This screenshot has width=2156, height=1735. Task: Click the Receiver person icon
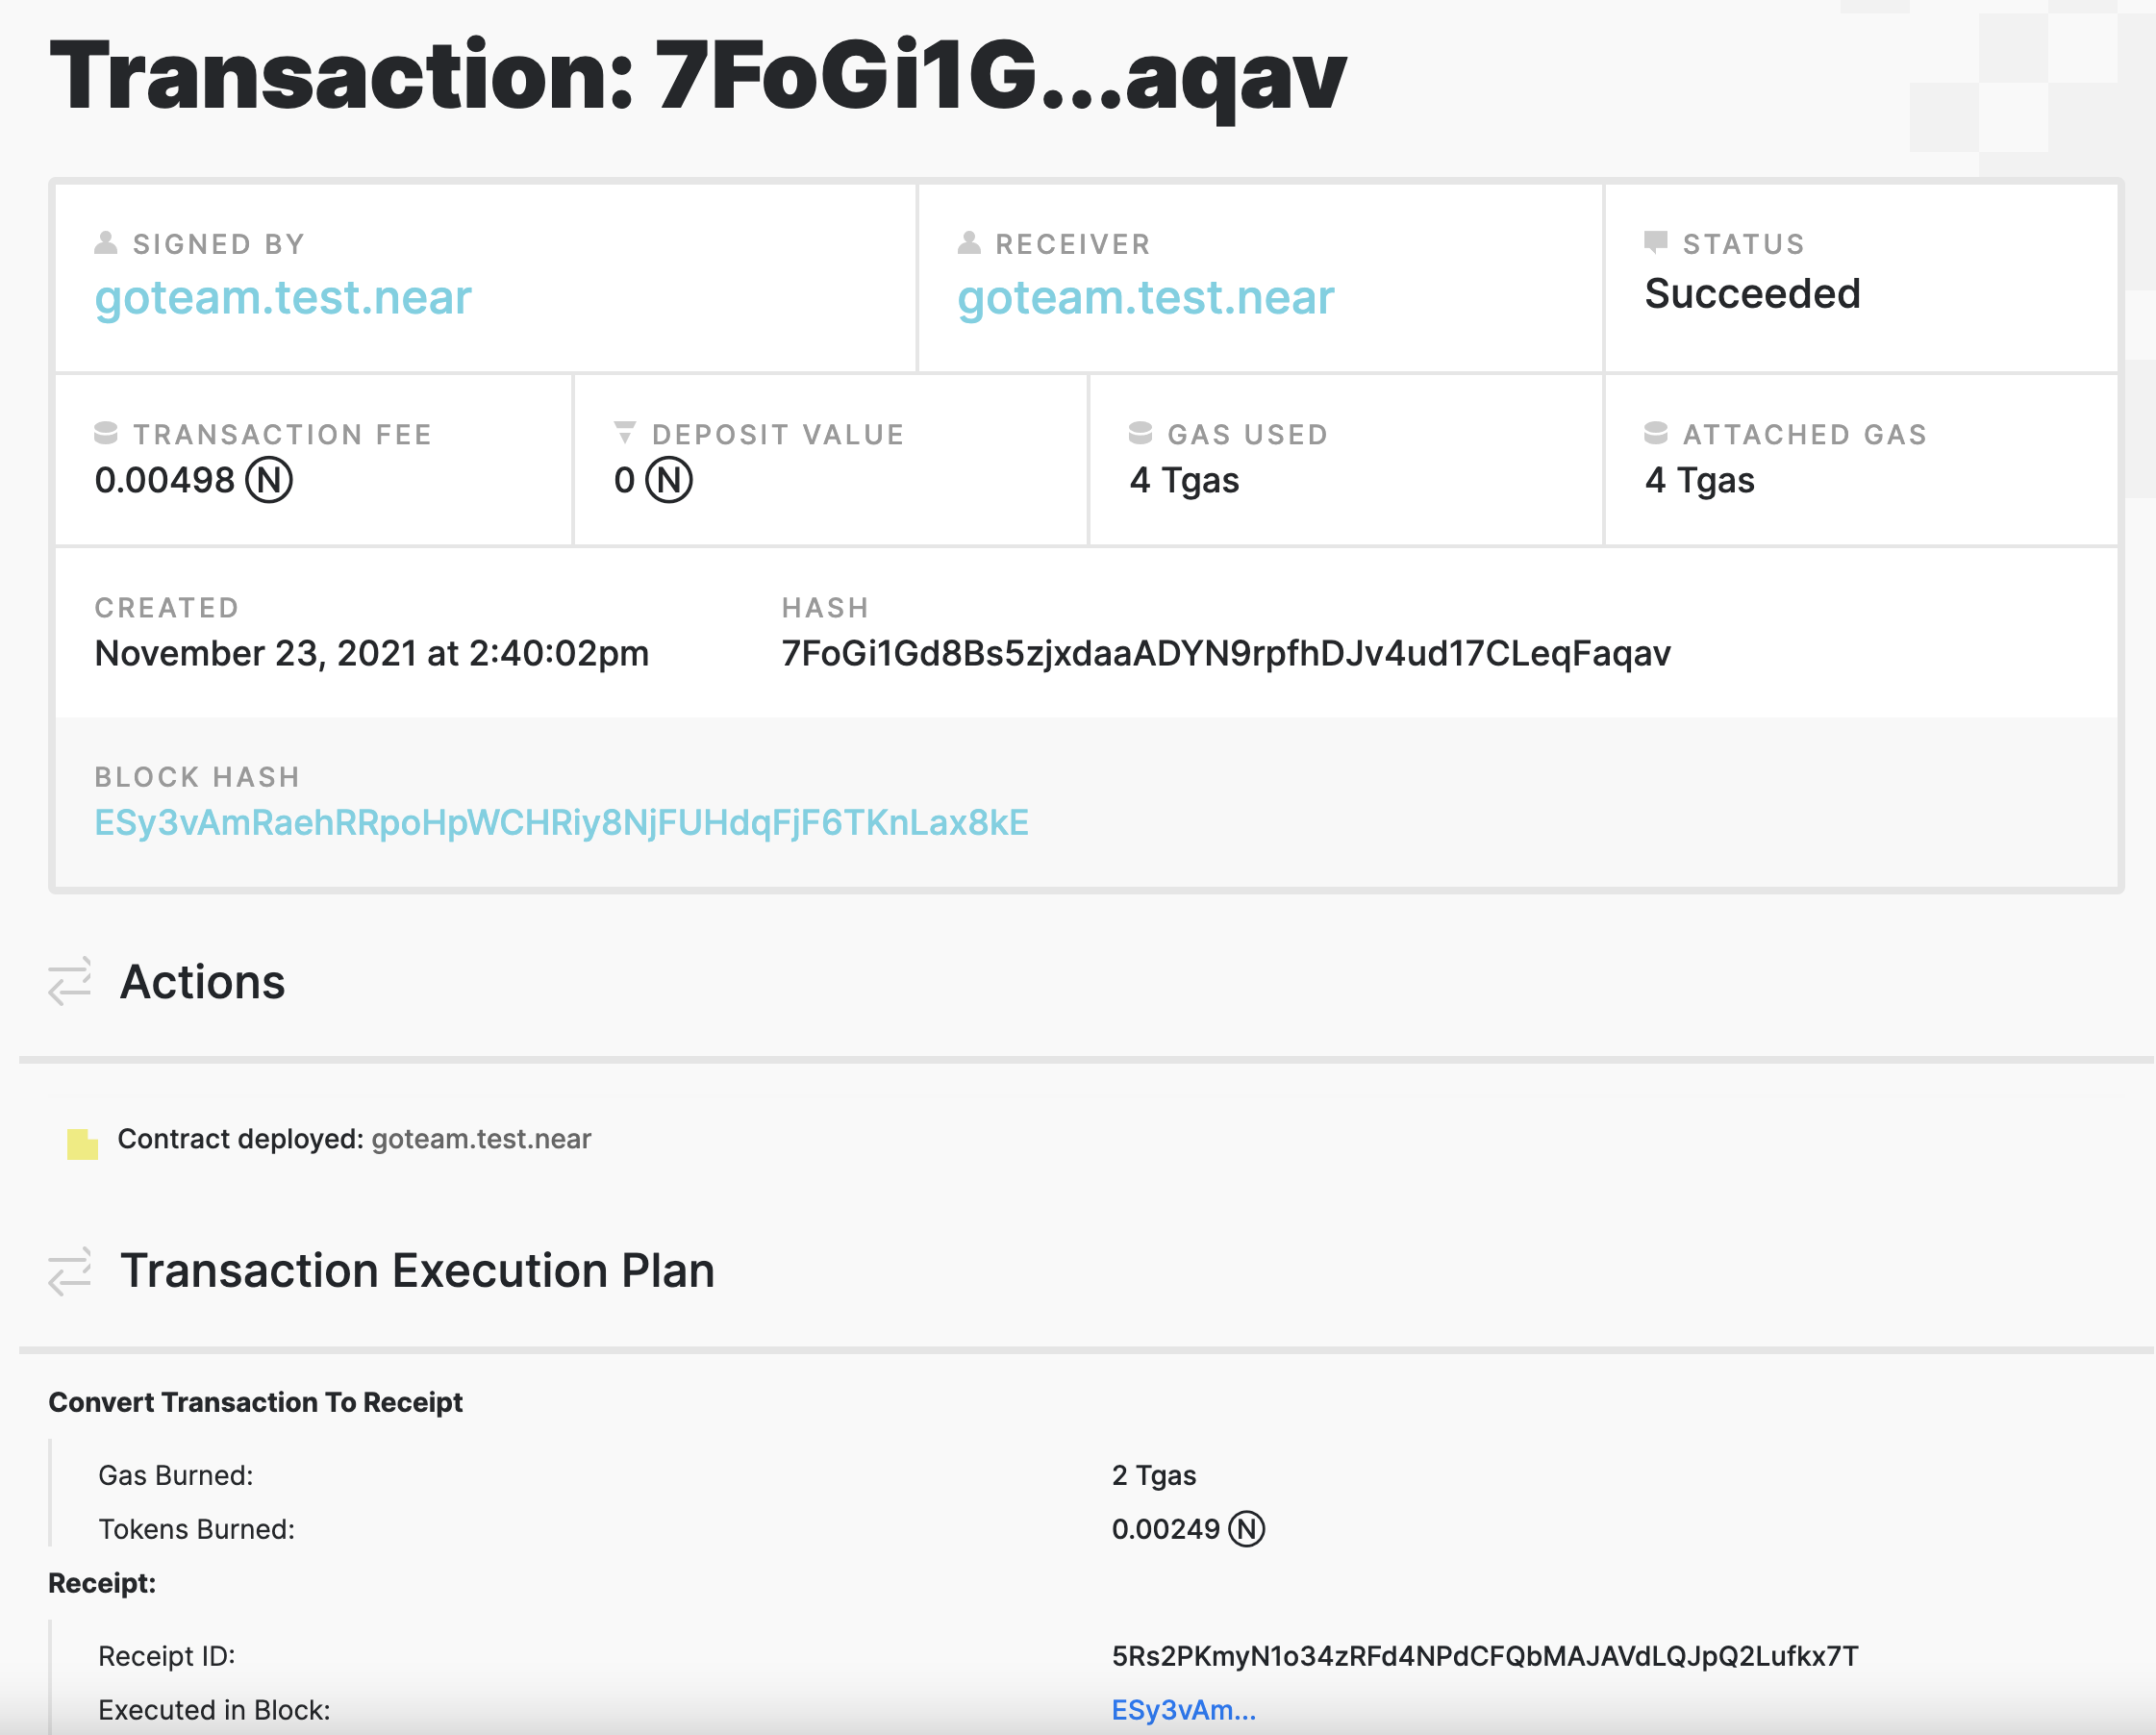(968, 243)
